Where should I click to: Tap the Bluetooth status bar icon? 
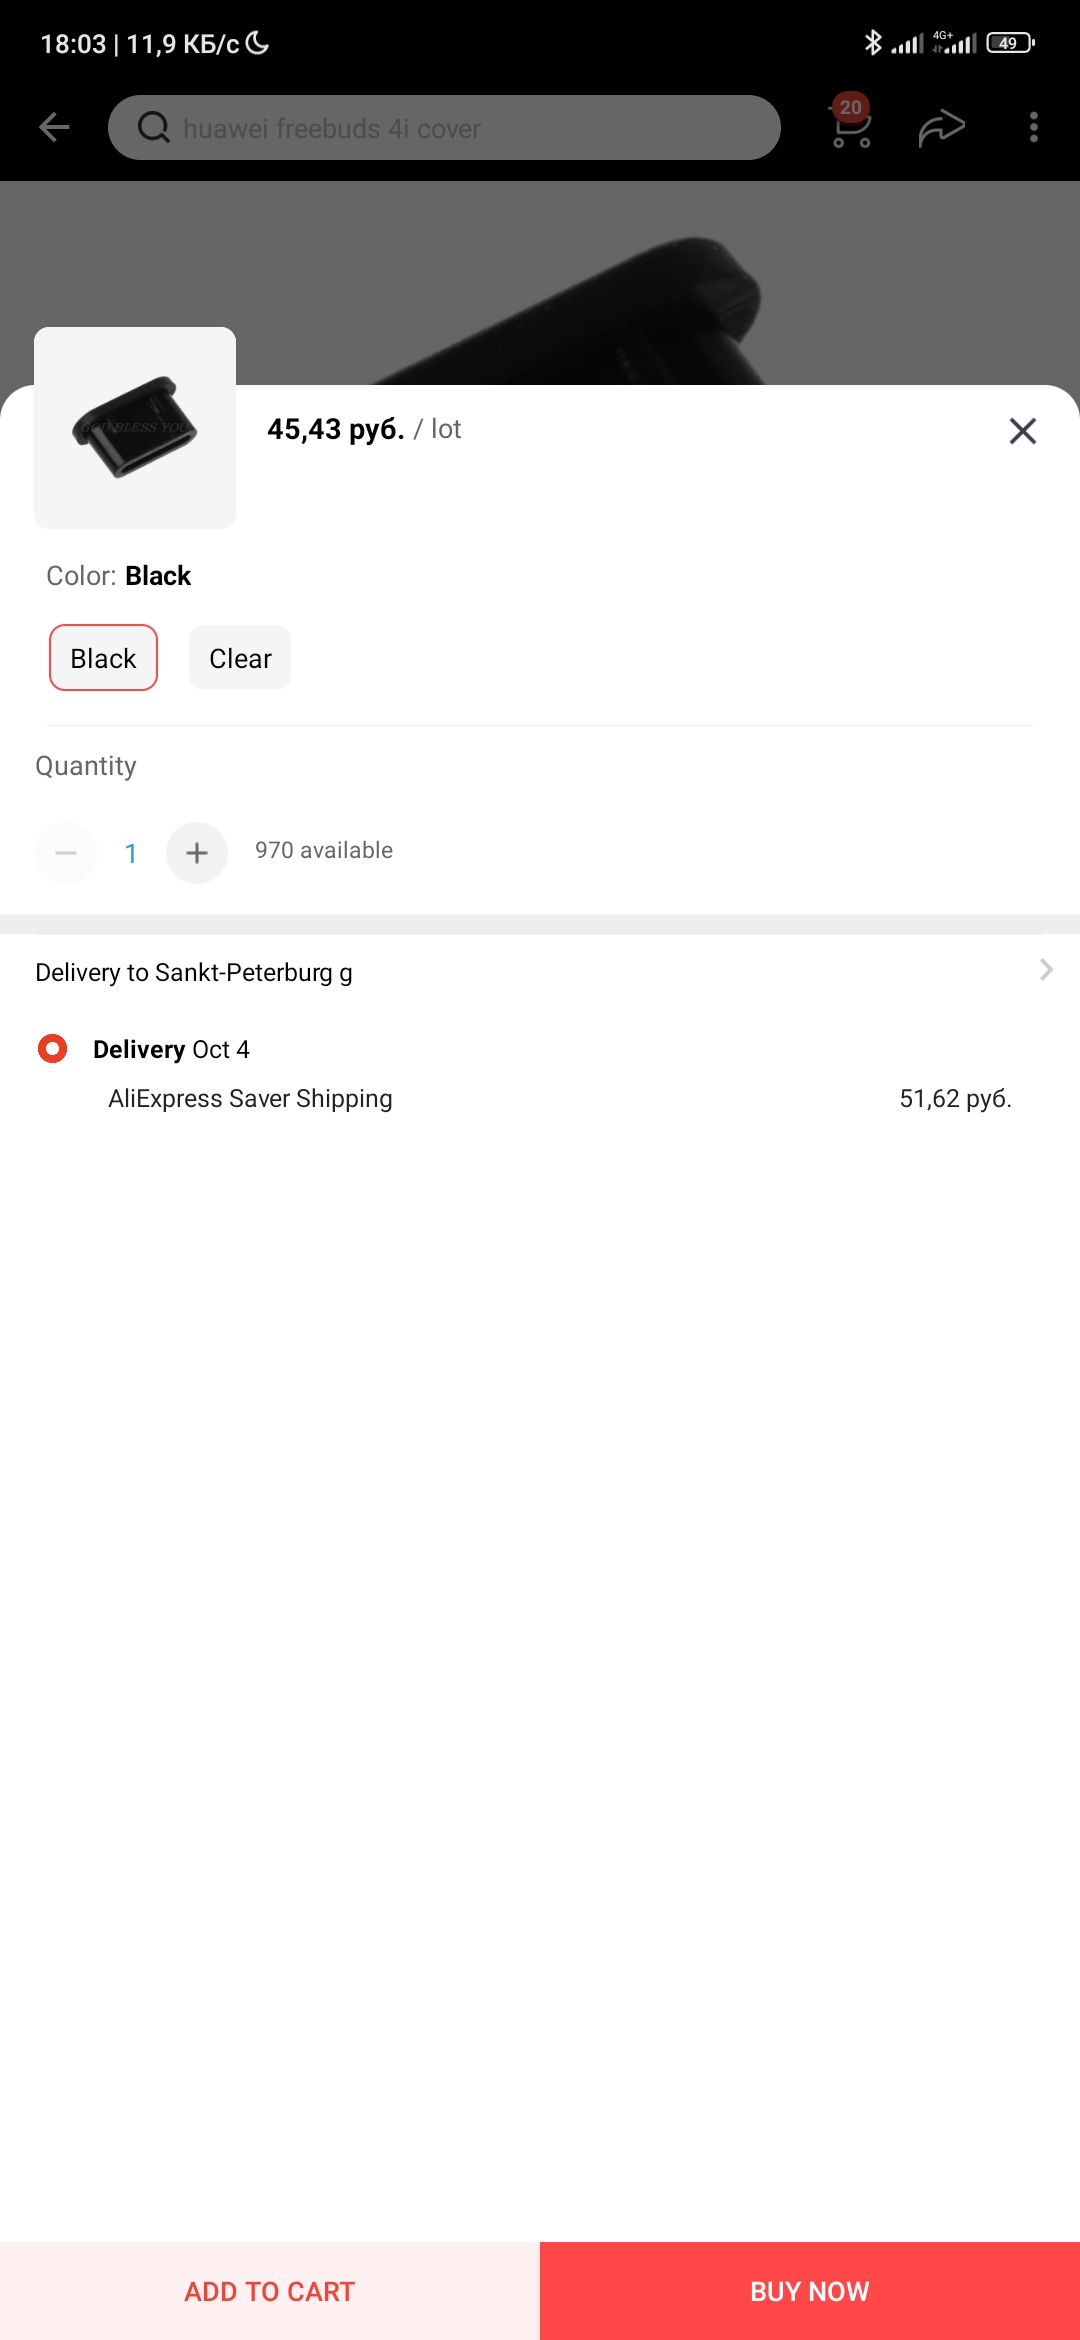pos(873,43)
